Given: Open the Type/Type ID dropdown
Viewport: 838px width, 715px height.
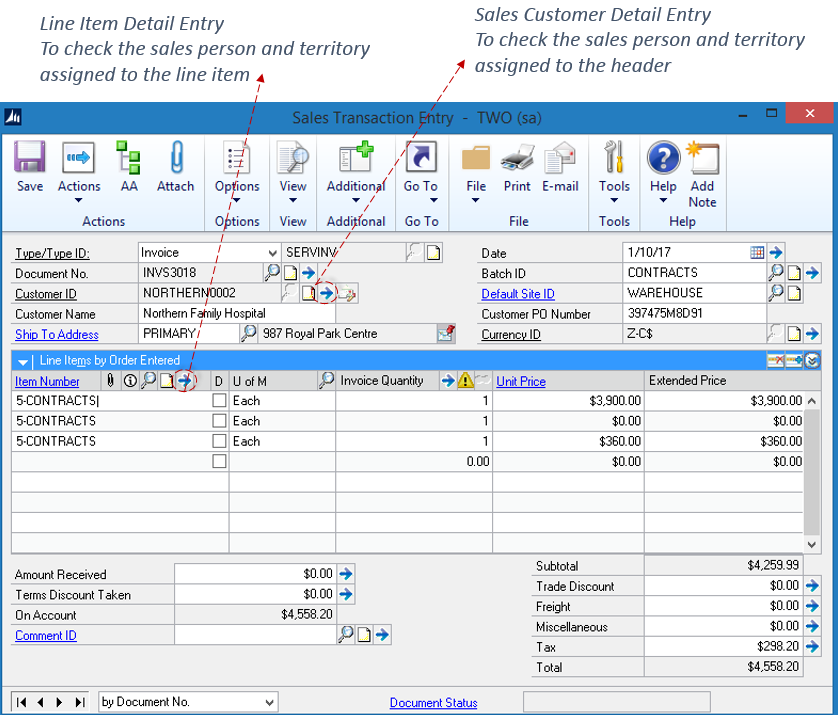Looking at the screenshot, I should coord(273,252).
